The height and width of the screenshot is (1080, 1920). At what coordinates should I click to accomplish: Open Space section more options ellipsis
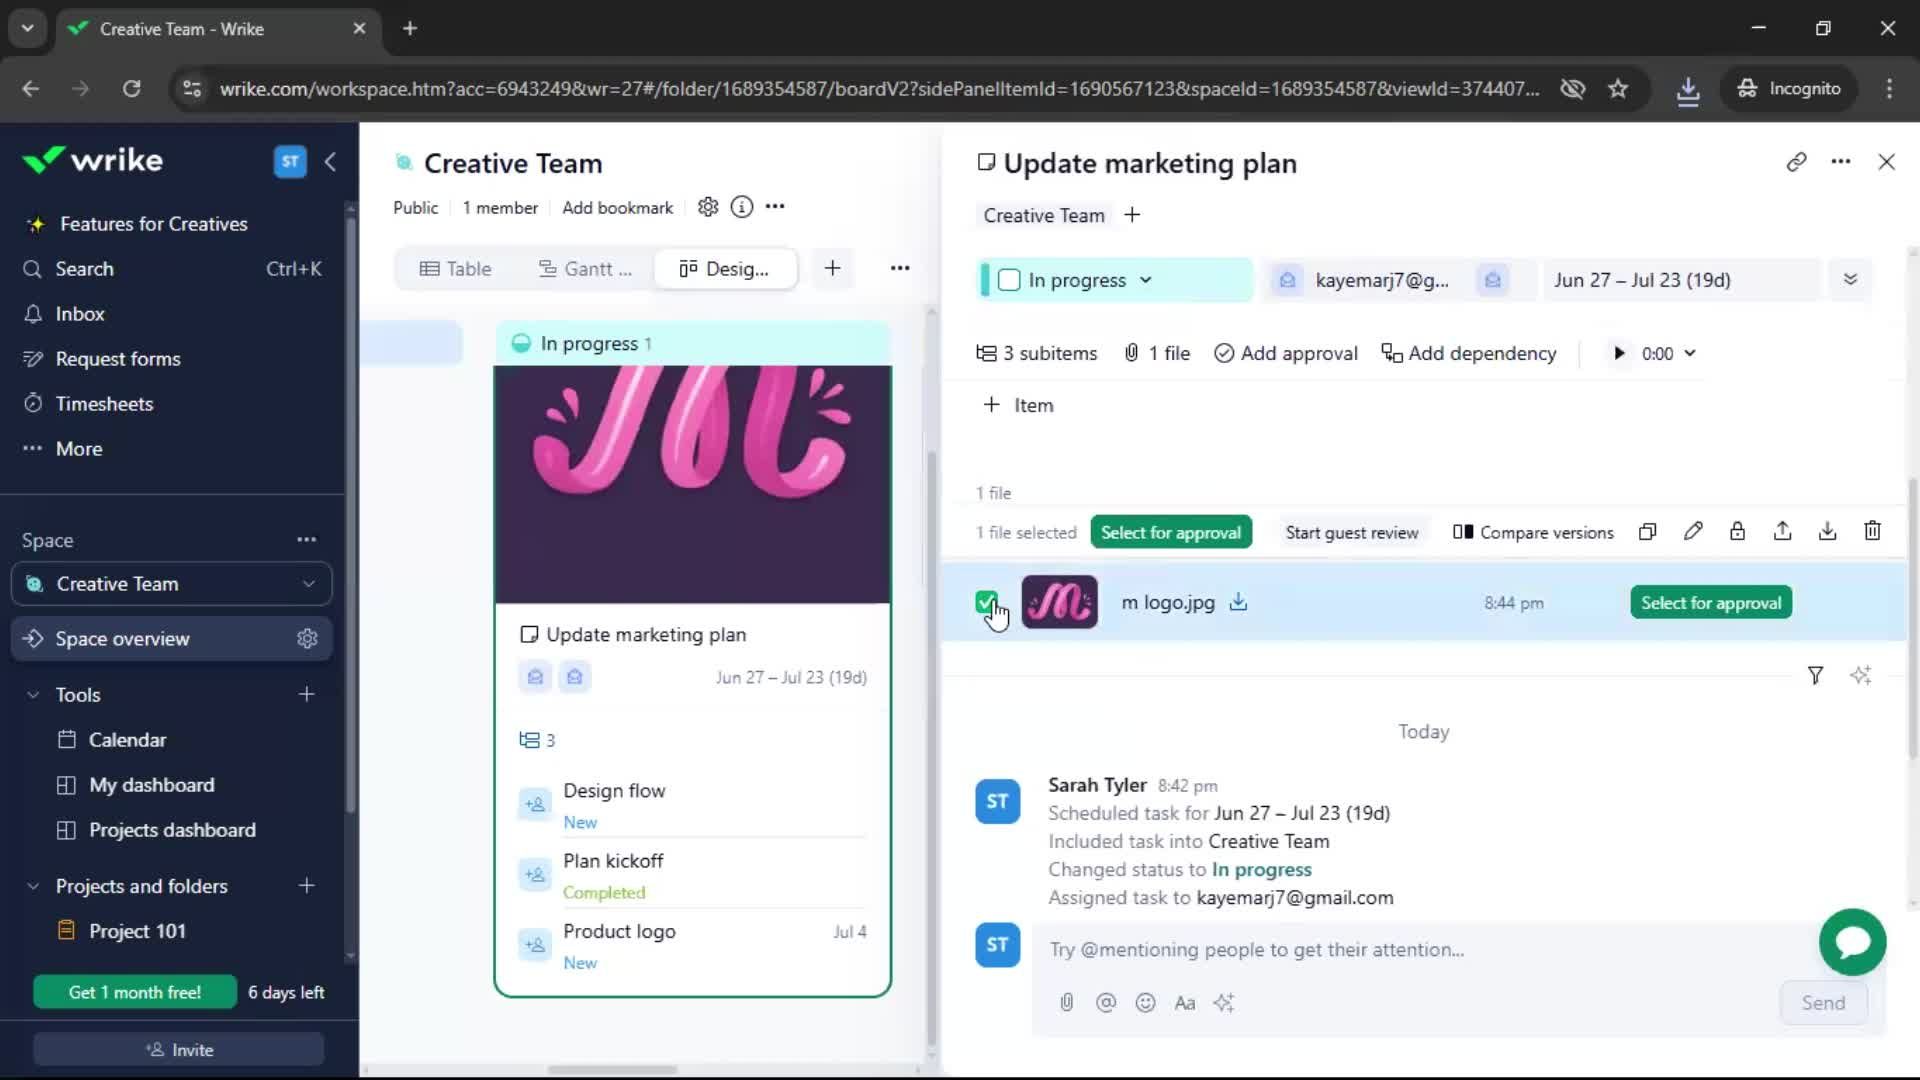[306, 540]
